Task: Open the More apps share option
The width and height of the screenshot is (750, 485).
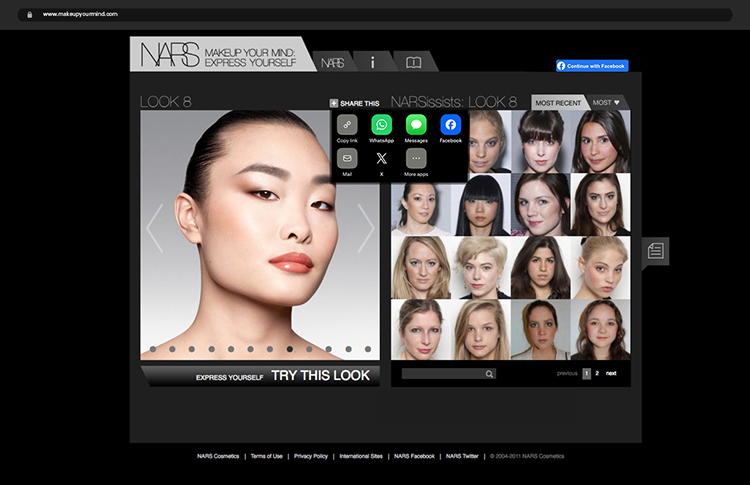Action: pyautogui.click(x=416, y=158)
